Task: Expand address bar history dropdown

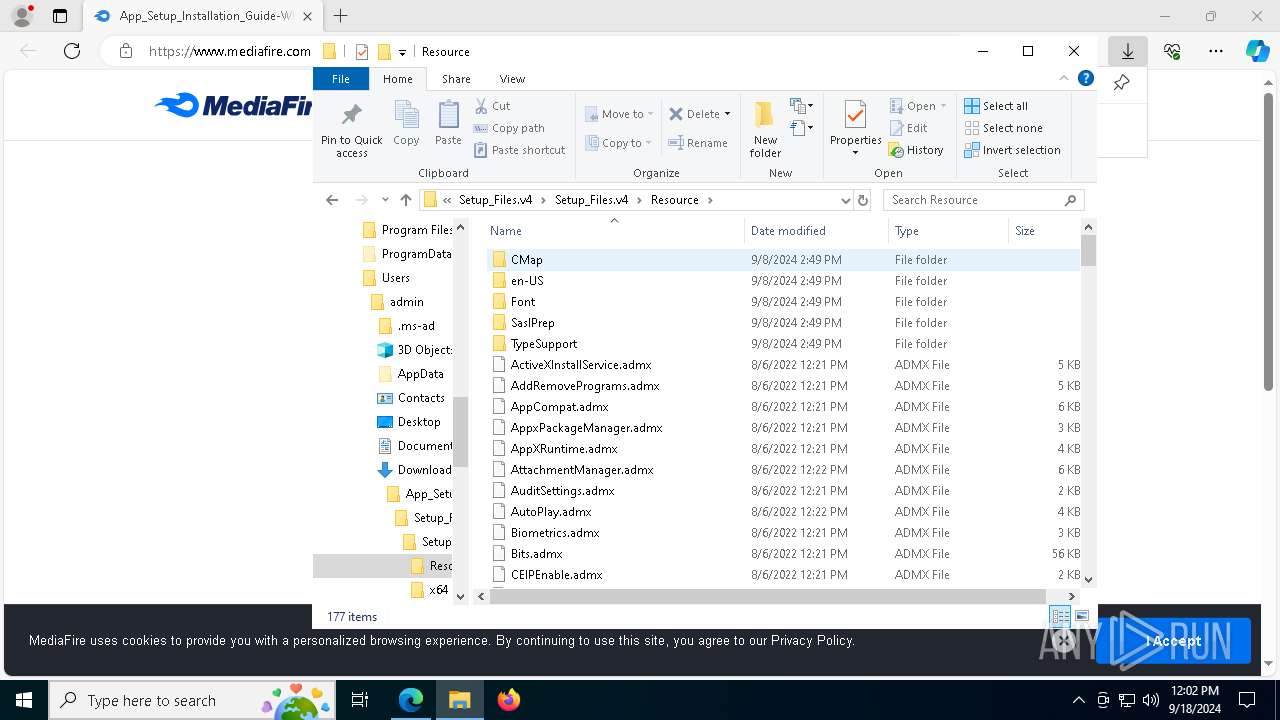Action: tap(845, 200)
